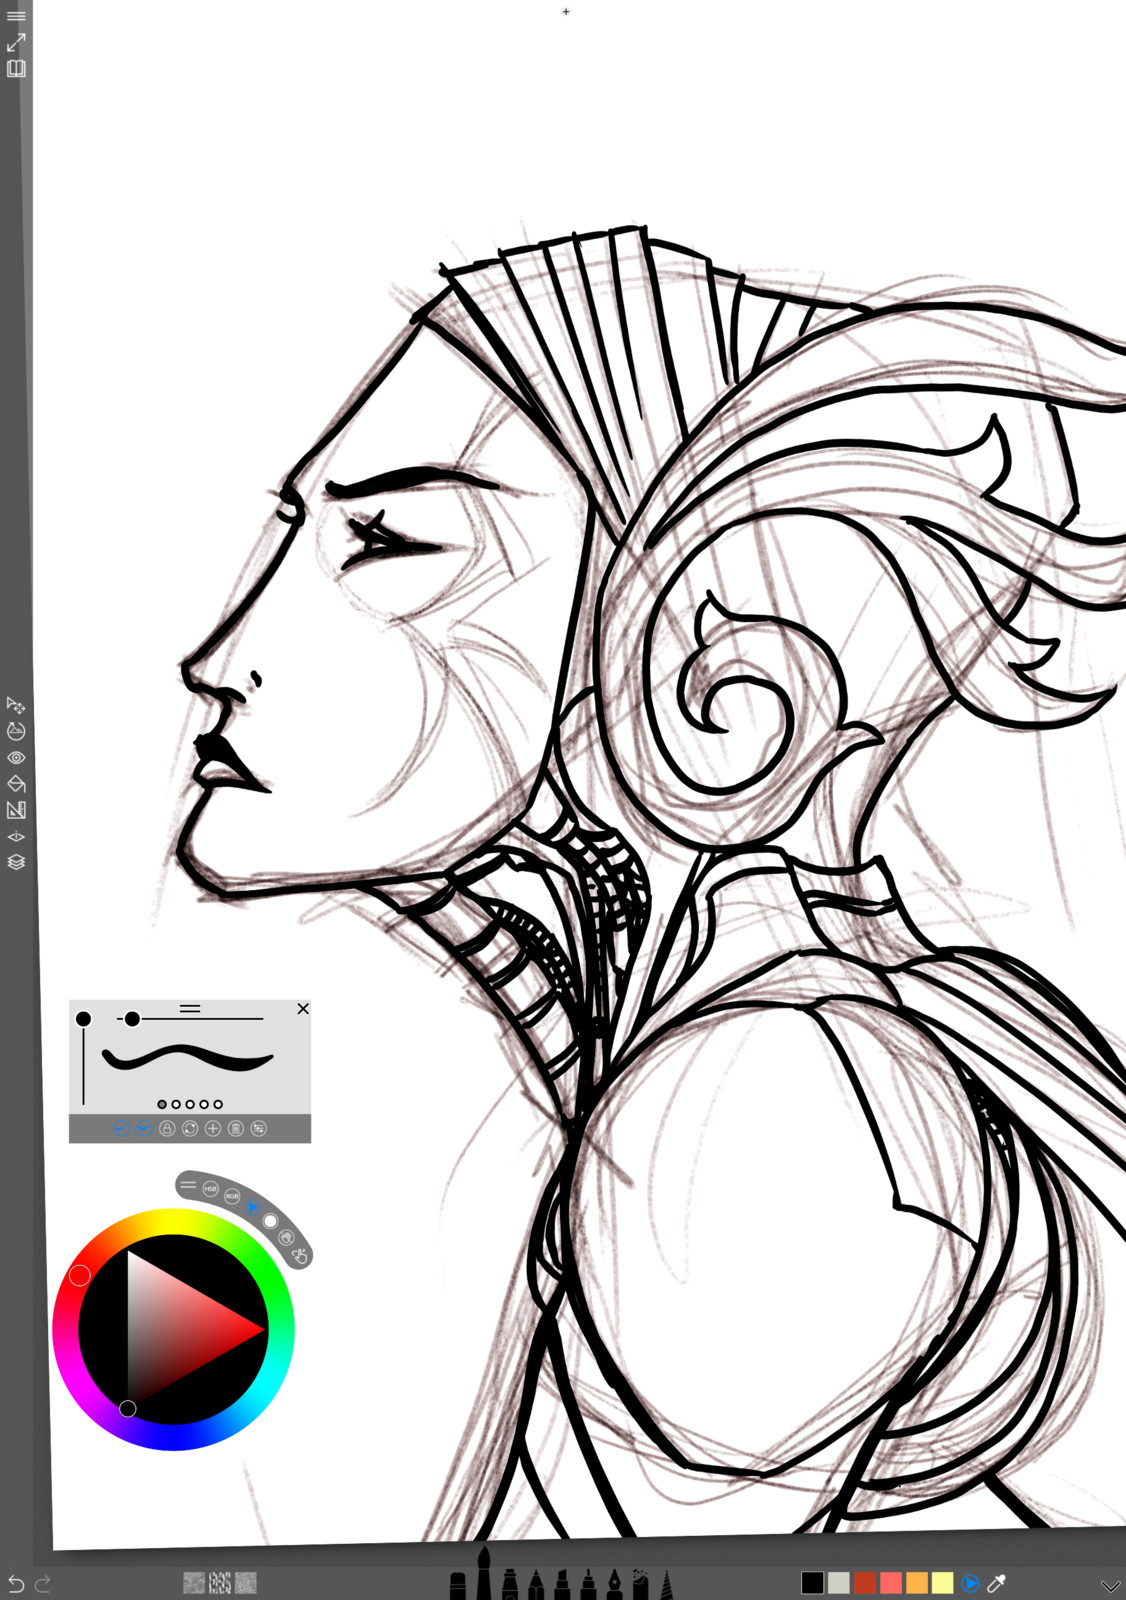Select the raised active pen brush in bottom bar
1126x1600 pixels.
[484, 1573]
